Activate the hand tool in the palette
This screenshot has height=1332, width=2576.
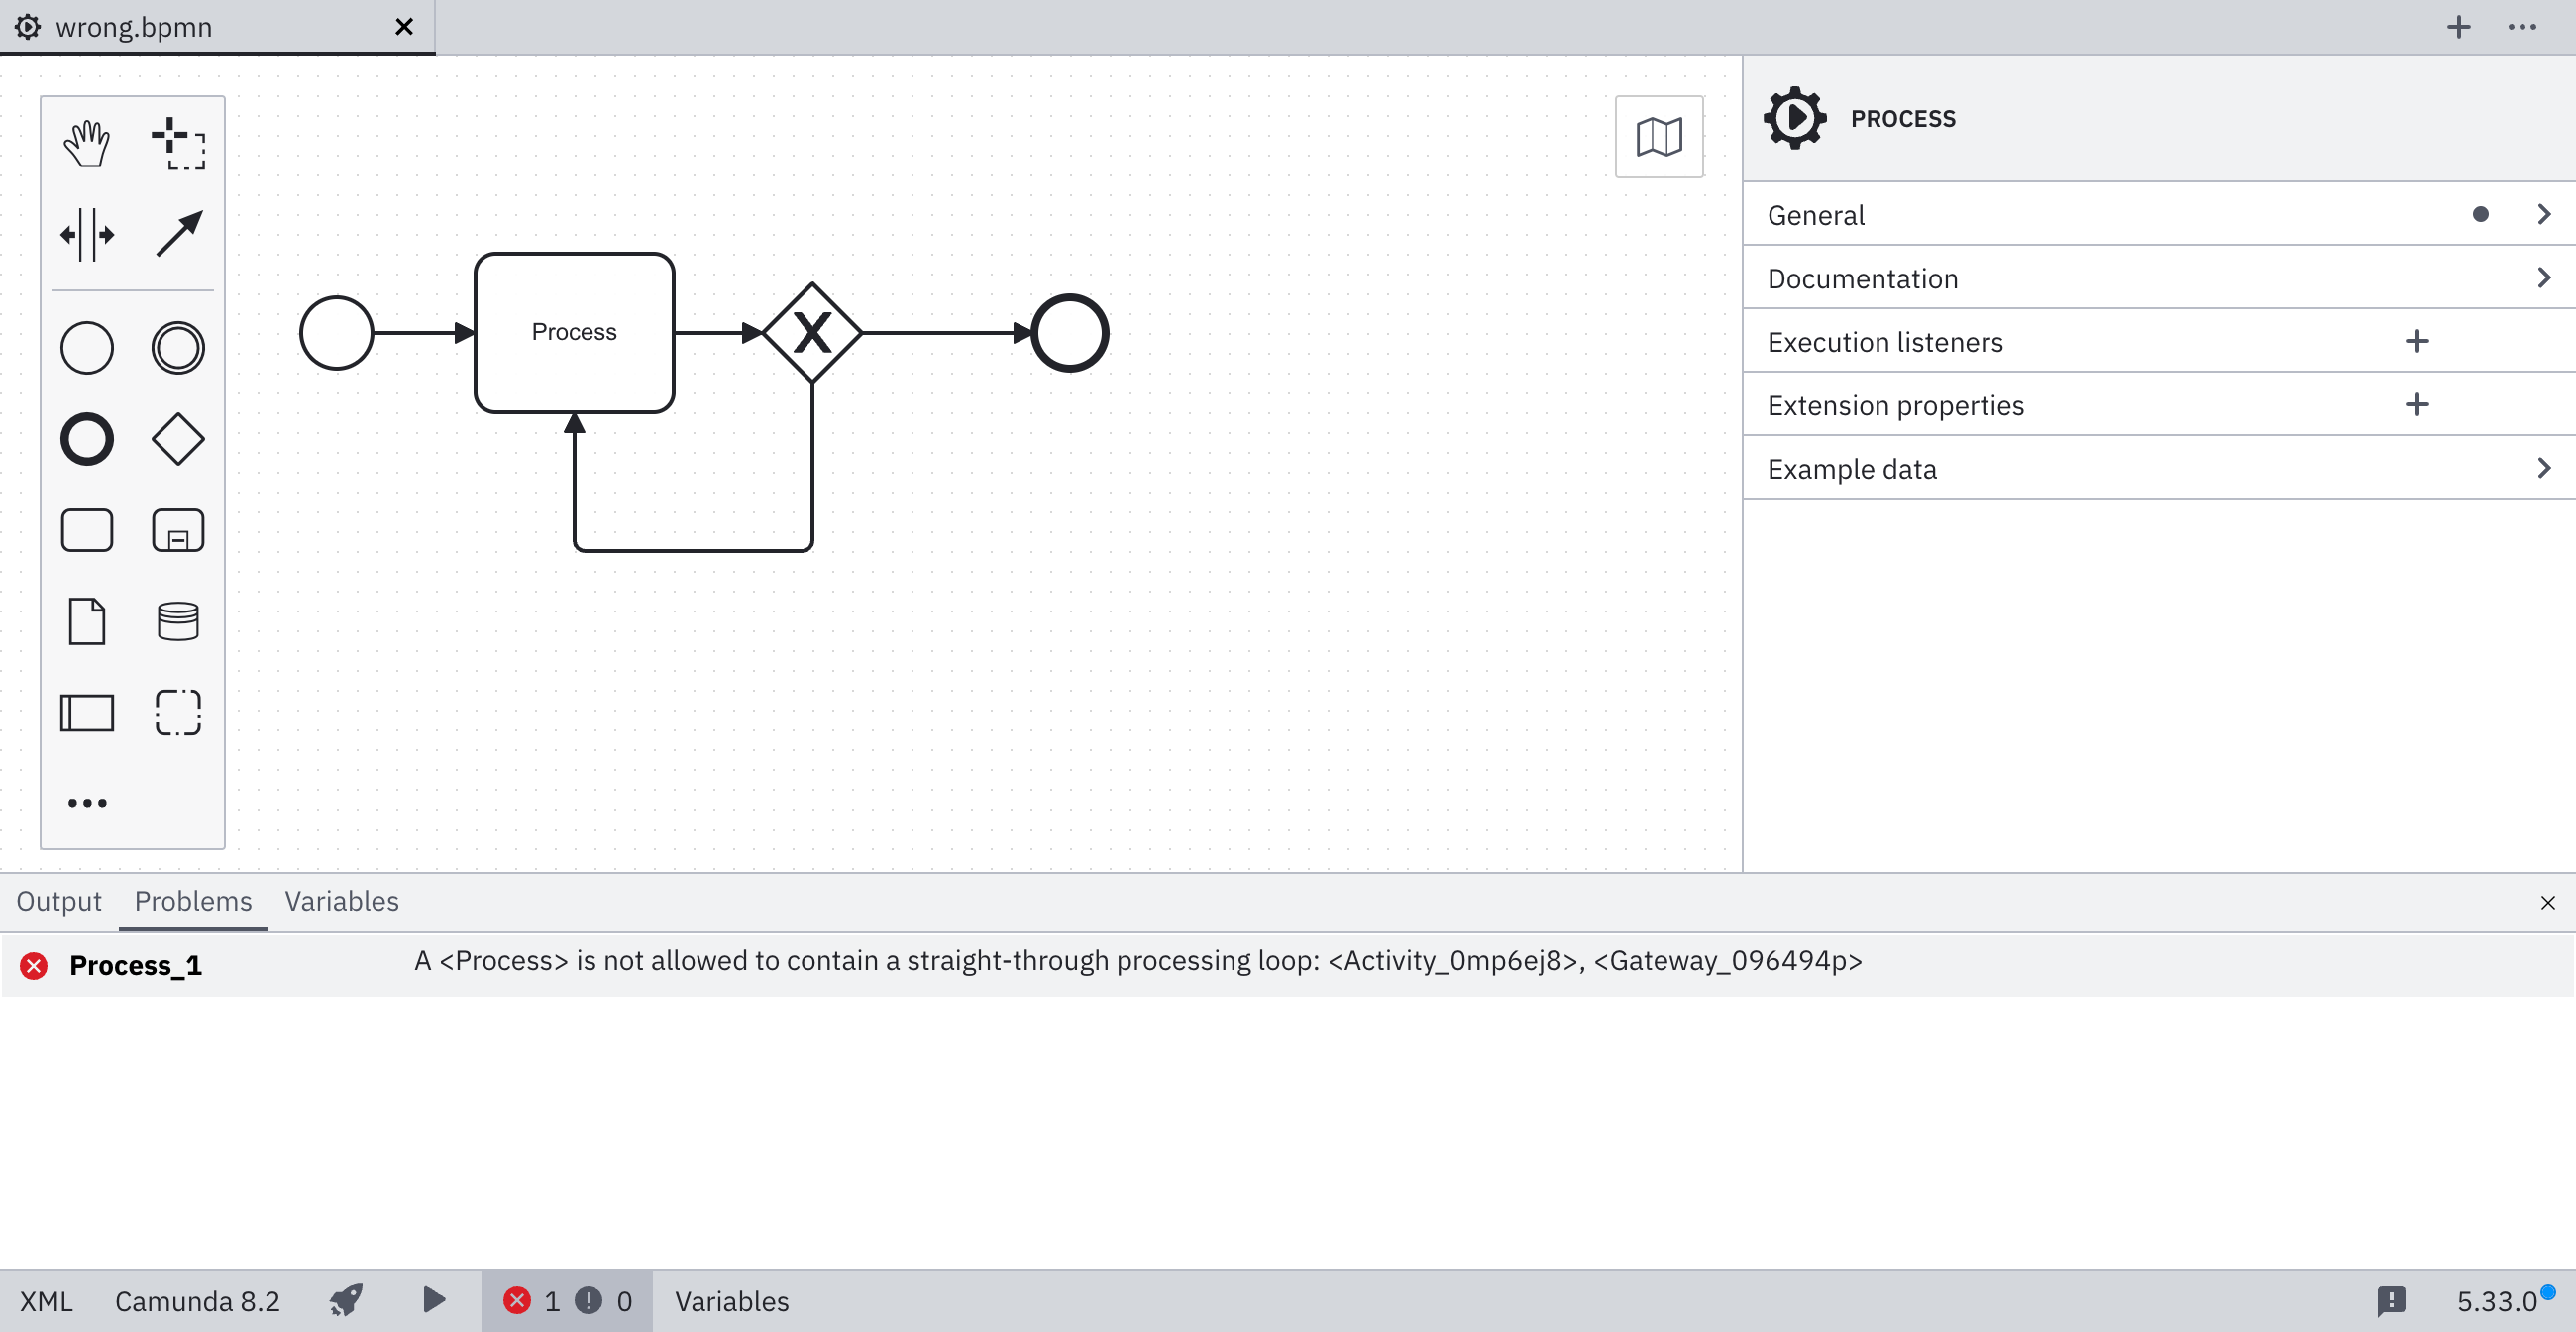coord(87,142)
